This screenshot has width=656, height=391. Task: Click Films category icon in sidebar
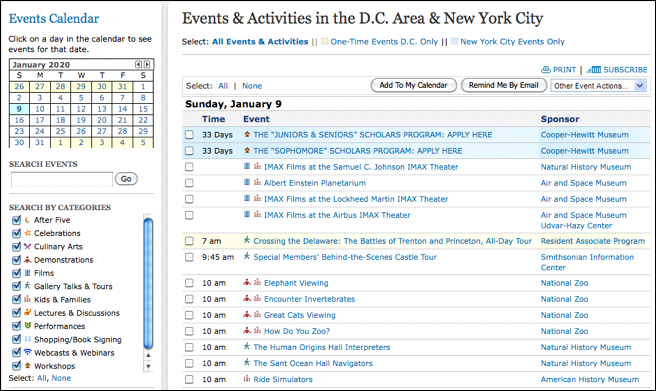(28, 273)
